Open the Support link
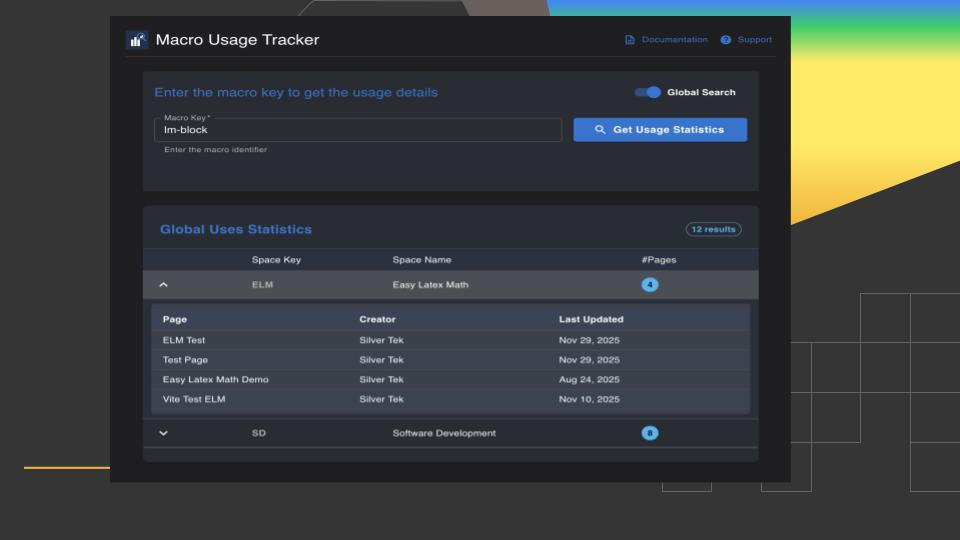This screenshot has height=540, width=960. point(754,40)
